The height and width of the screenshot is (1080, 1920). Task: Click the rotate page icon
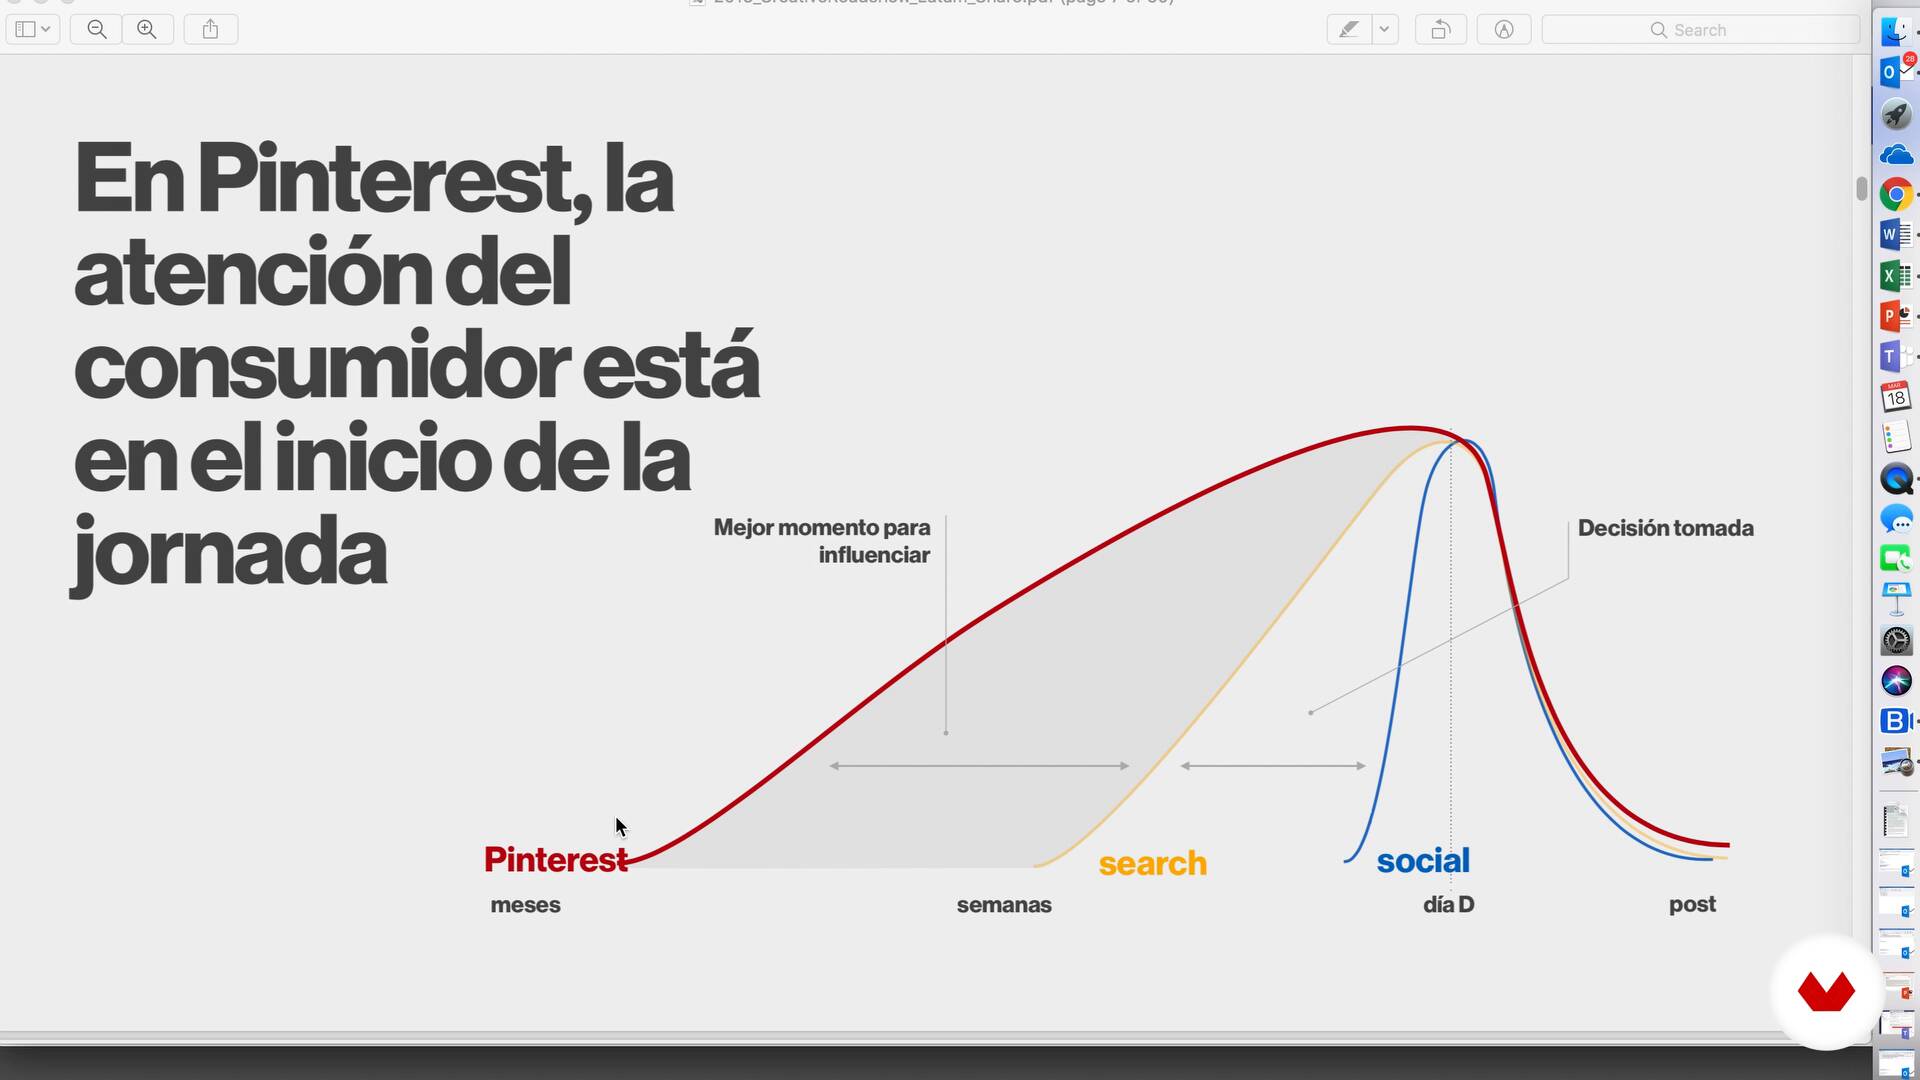pyautogui.click(x=1441, y=29)
